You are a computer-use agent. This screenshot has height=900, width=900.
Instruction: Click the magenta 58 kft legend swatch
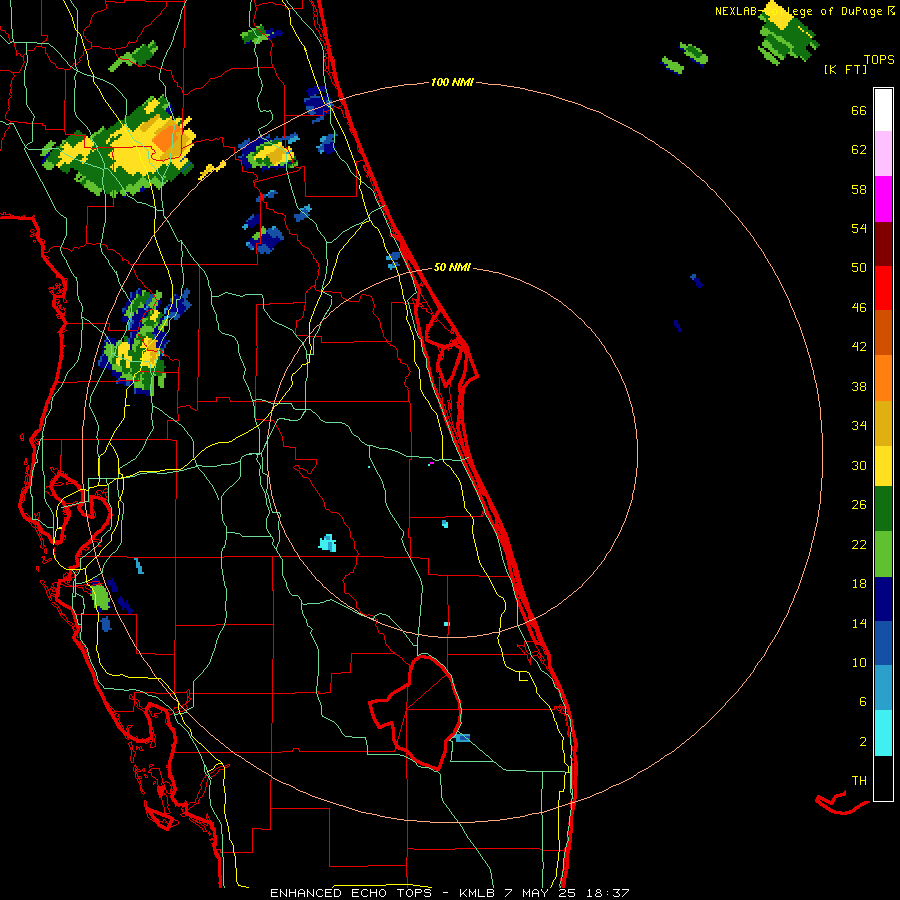(x=883, y=199)
